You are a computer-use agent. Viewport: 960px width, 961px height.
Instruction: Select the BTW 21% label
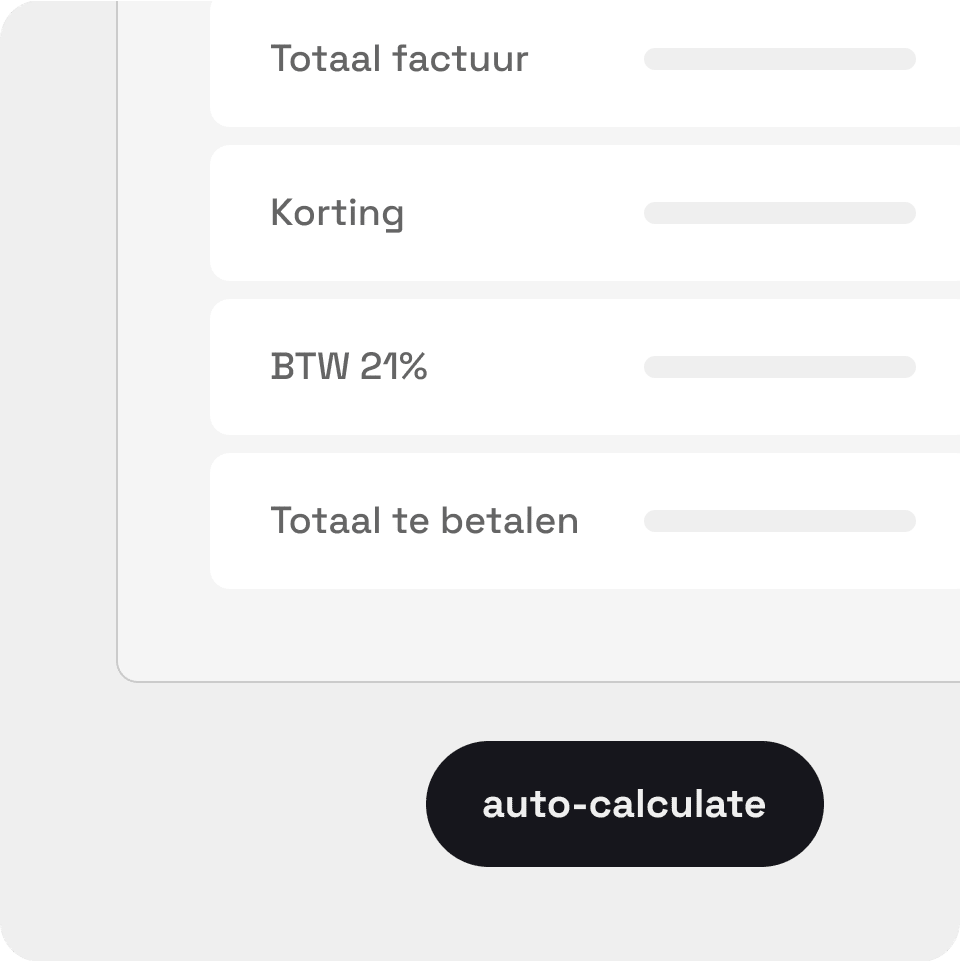click(x=349, y=367)
